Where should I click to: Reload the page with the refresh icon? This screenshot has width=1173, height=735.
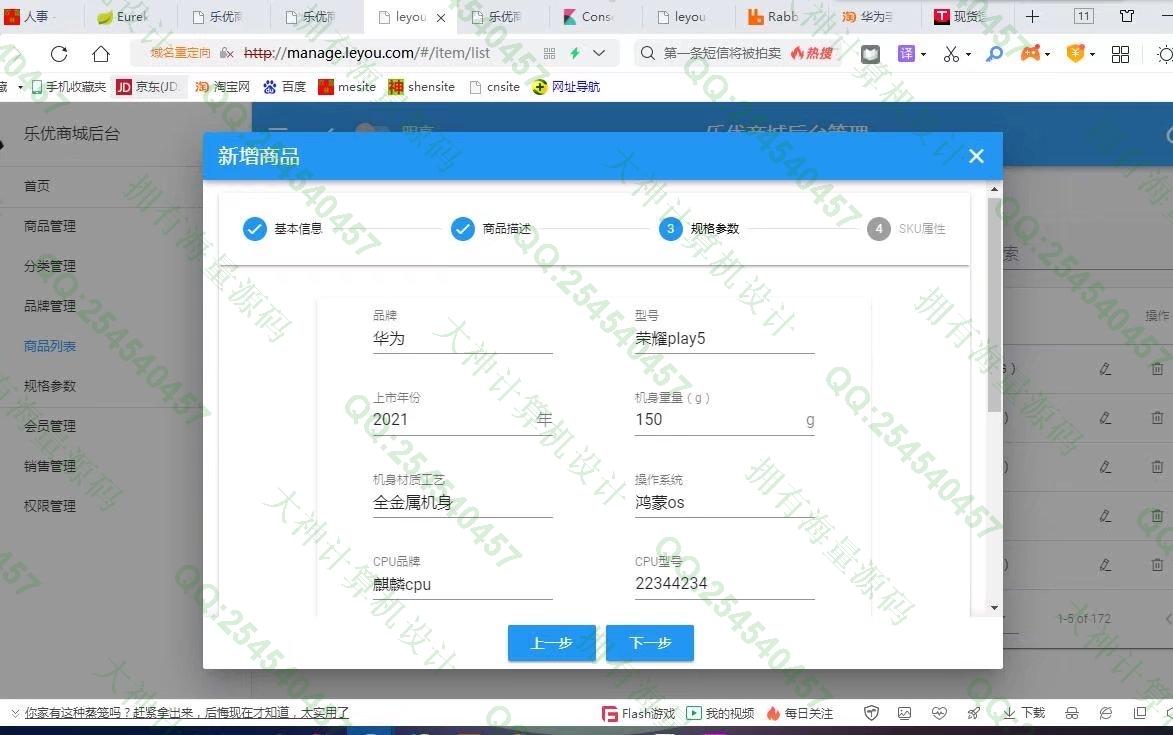[x=59, y=54]
